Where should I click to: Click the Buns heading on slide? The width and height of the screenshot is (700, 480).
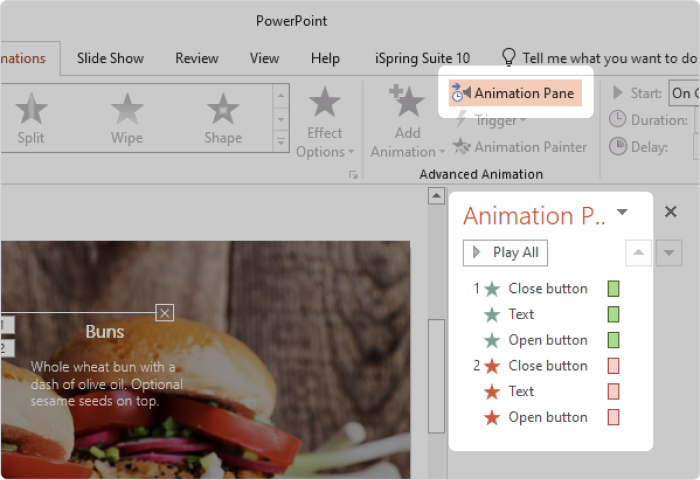point(104,332)
